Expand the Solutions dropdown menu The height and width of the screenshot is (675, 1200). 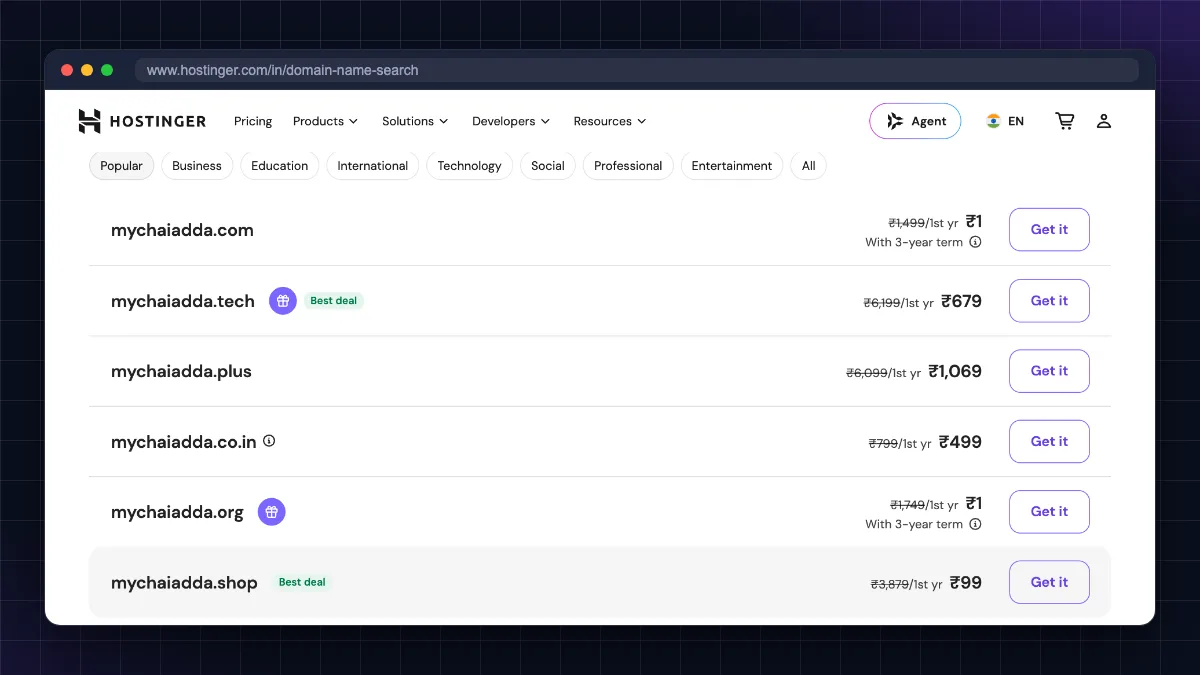click(415, 121)
